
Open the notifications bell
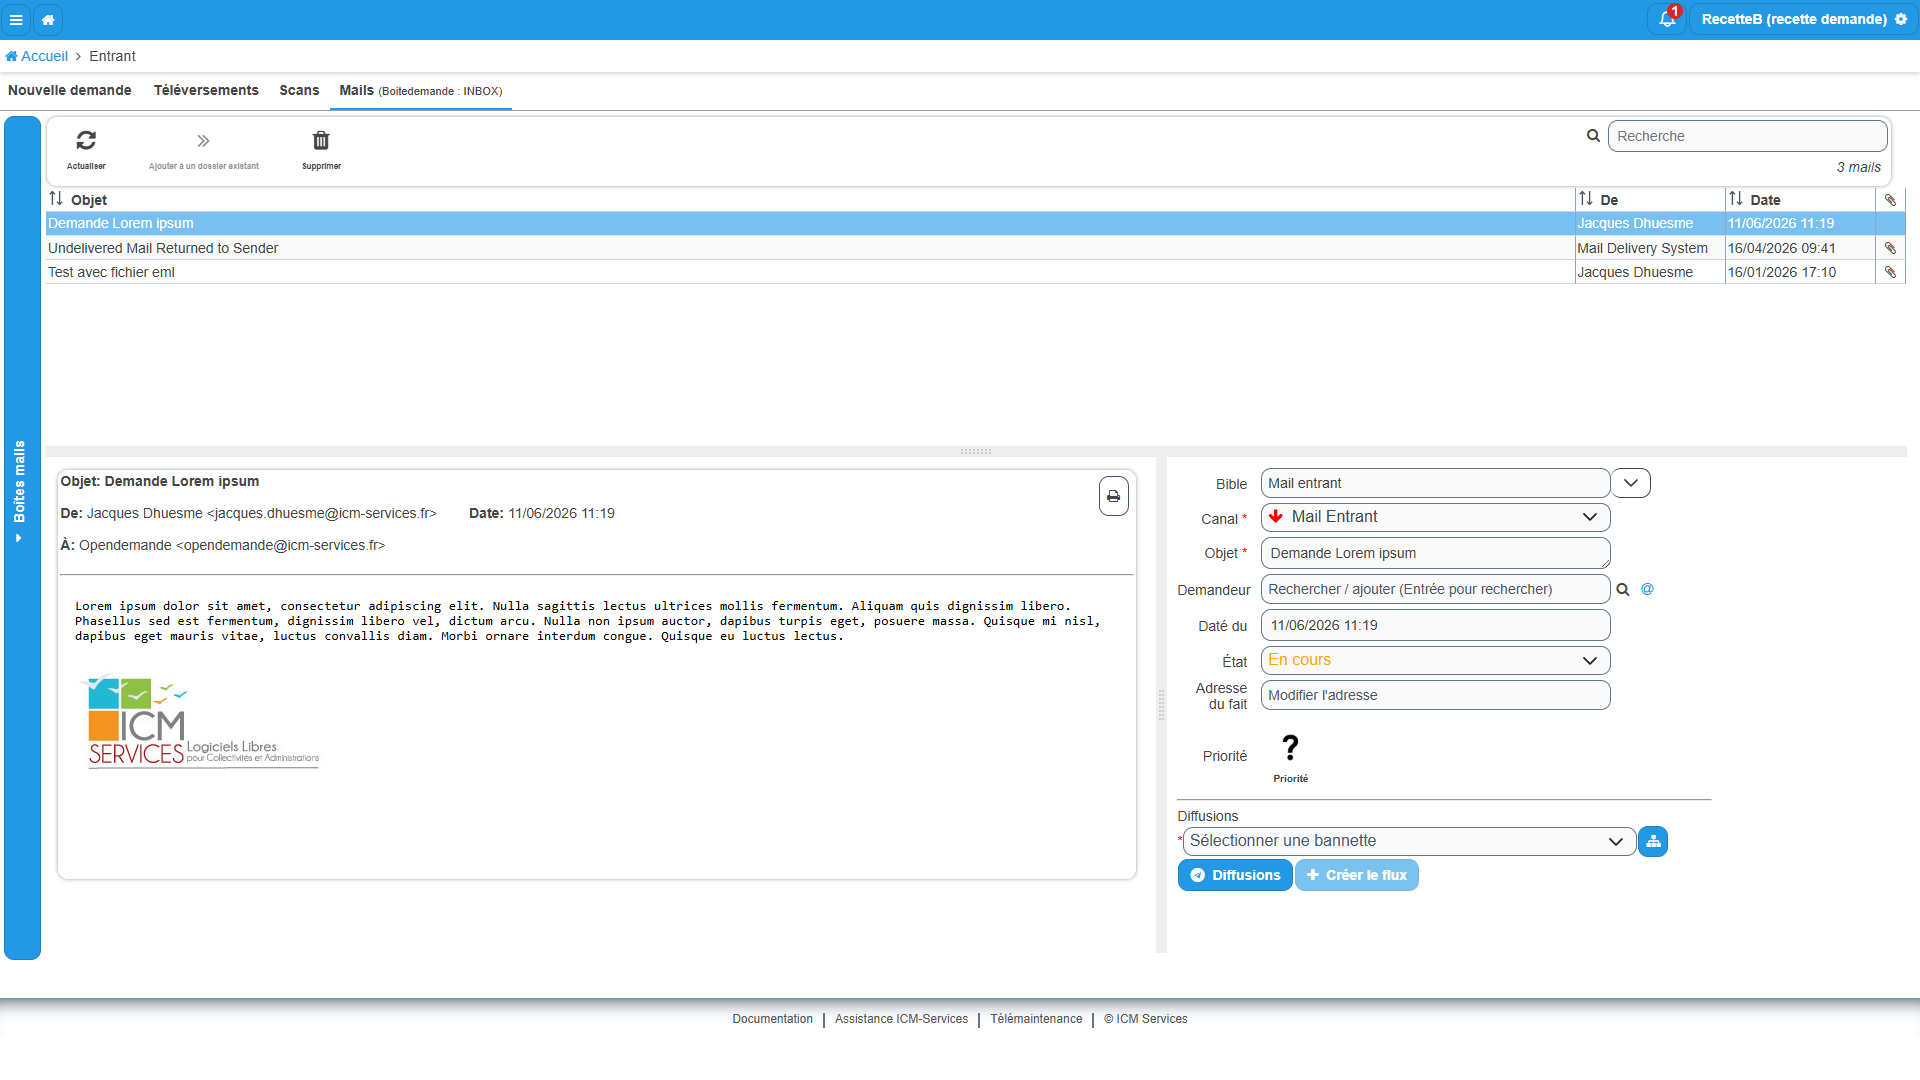point(1667,19)
